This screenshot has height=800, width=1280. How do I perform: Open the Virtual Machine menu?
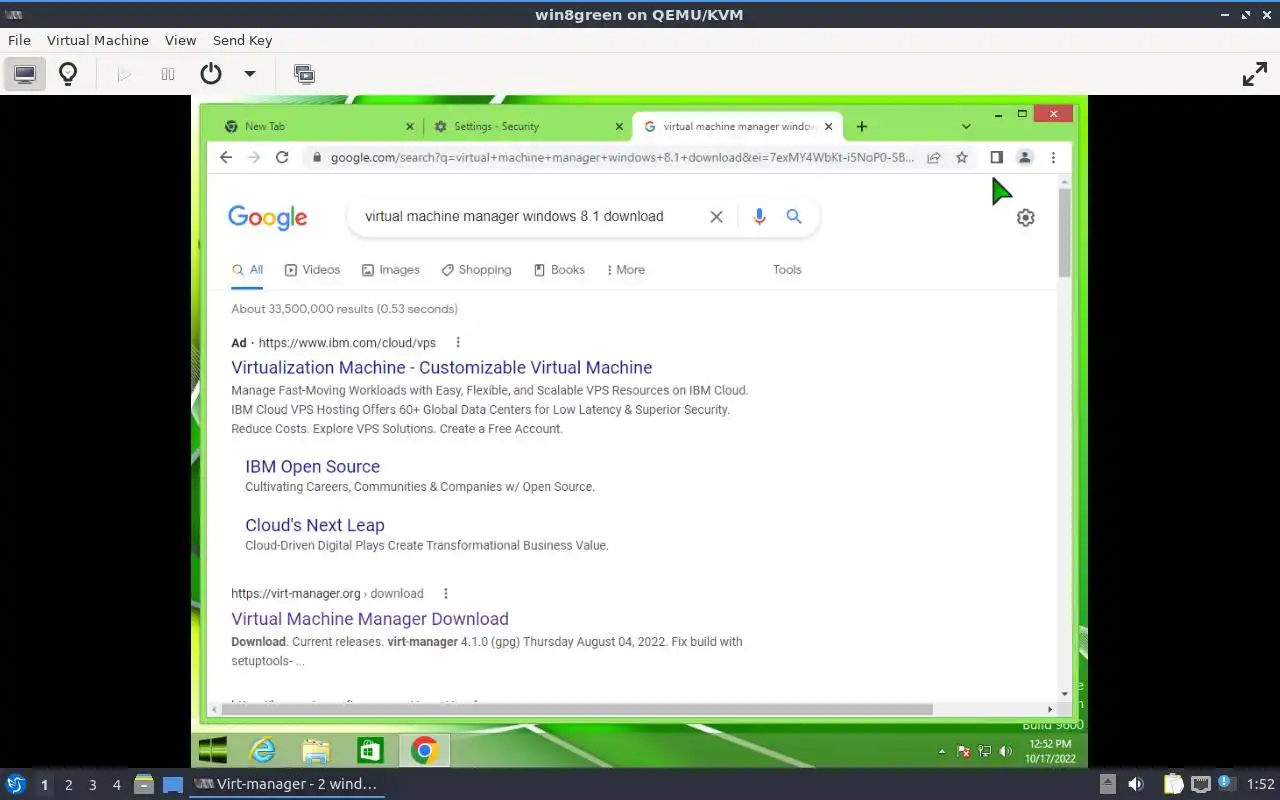tap(98, 40)
